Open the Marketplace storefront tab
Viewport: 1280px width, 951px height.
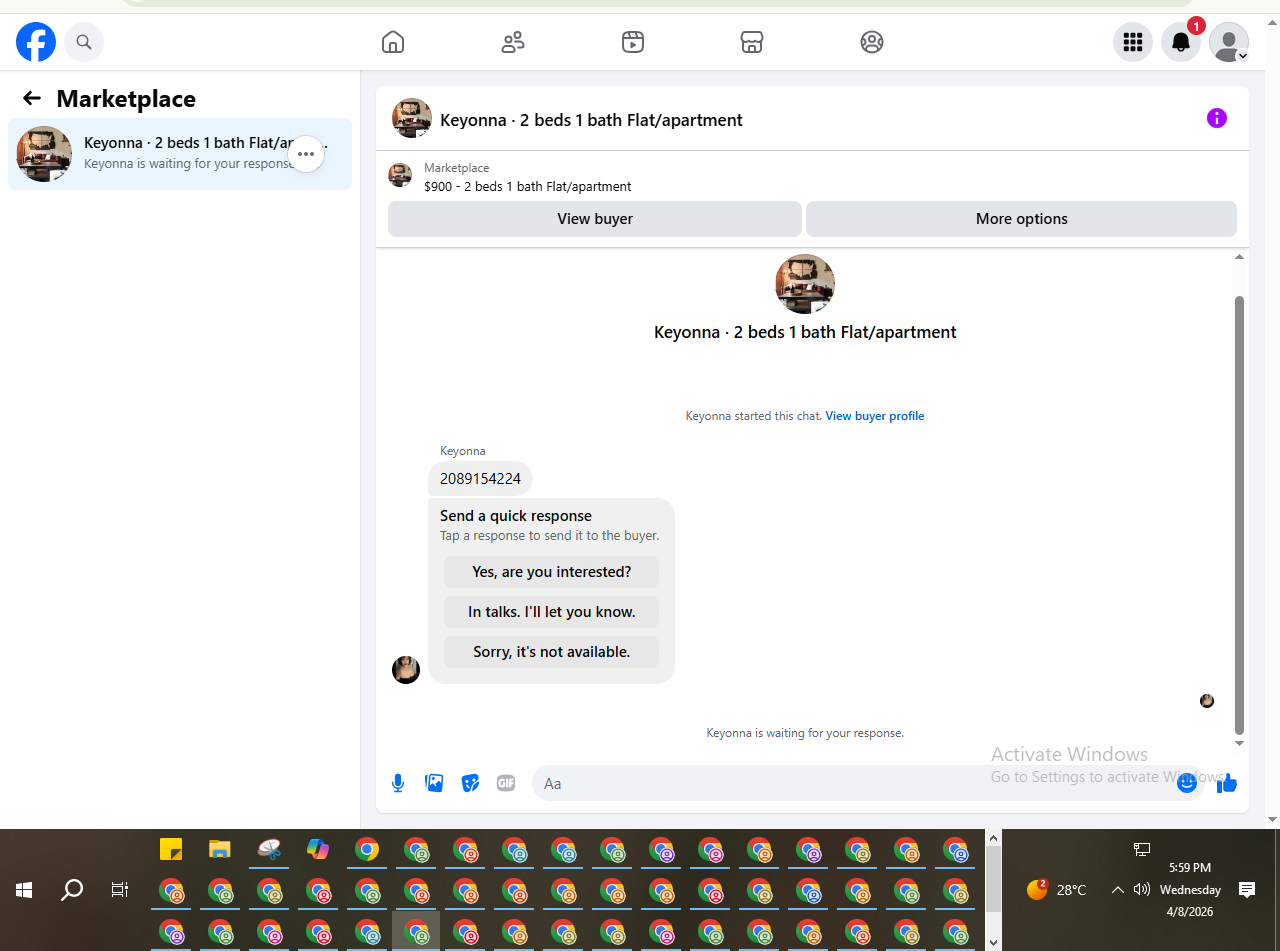752,42
